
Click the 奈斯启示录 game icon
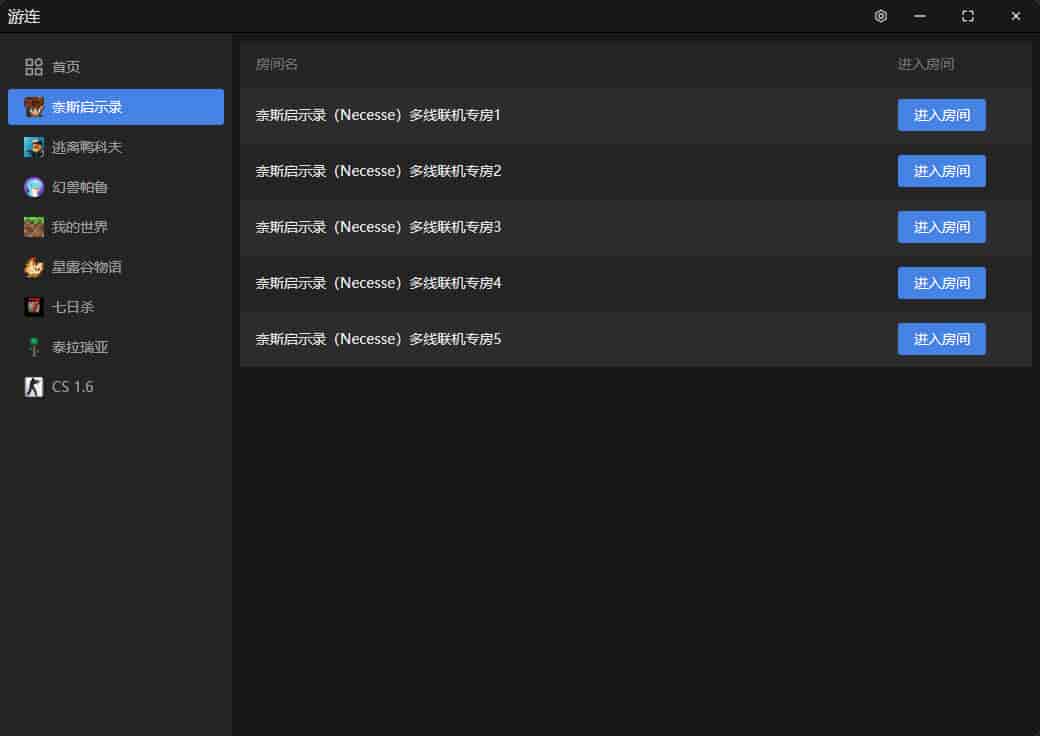pyautogui.click(x=34, y=107)
